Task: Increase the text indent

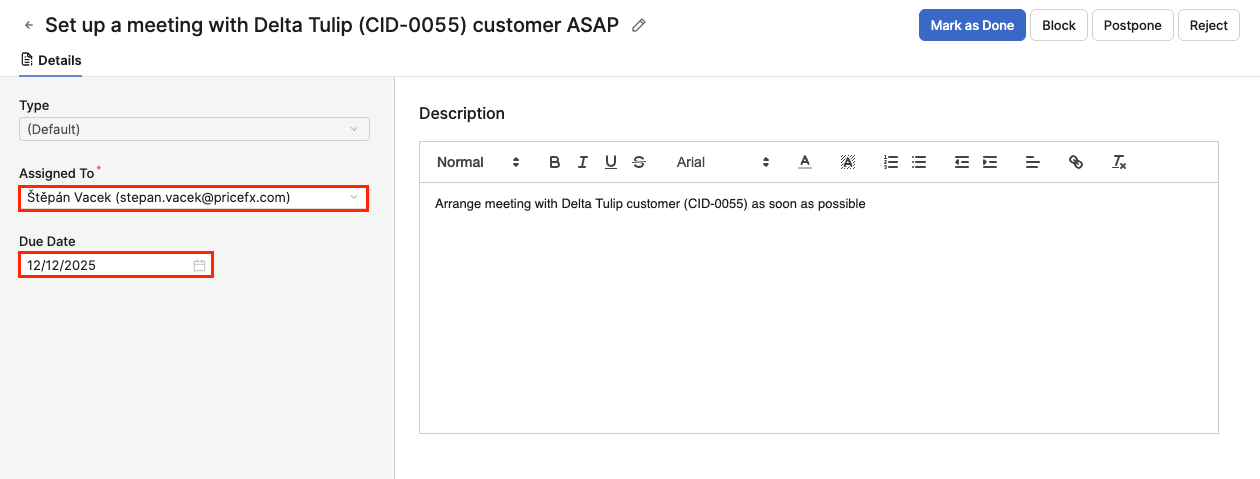Action: (x=990, y=162)
